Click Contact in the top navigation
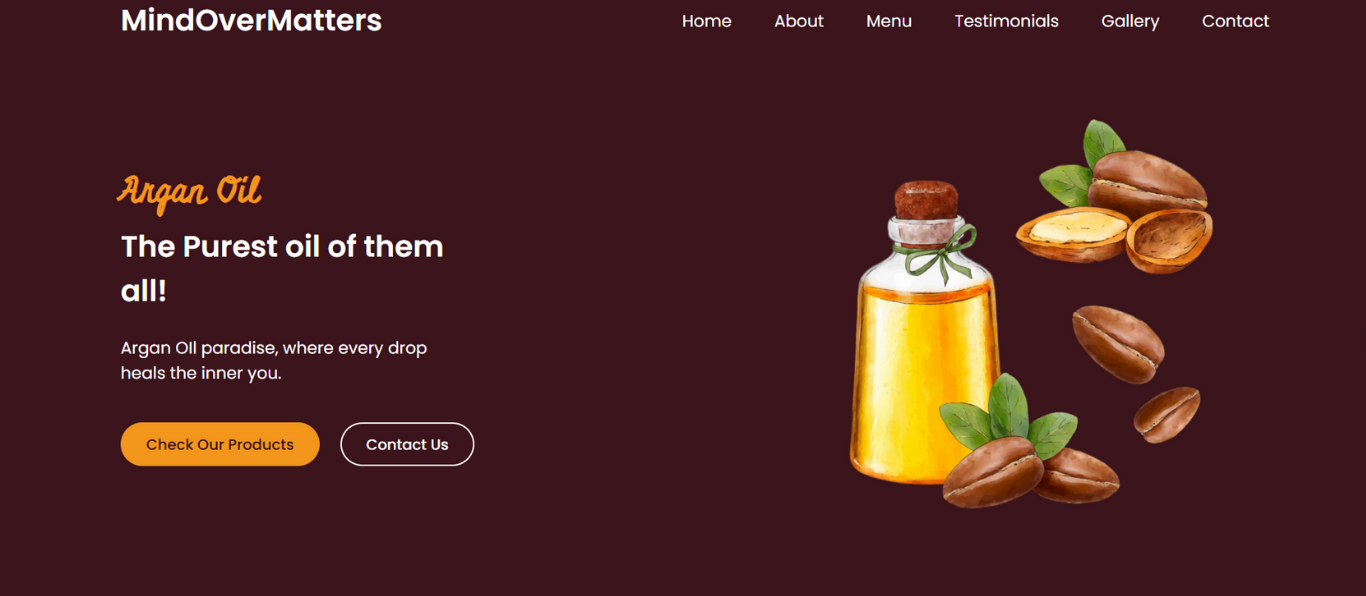This screenshot has height=596, width=1366. click(1235, 21)
